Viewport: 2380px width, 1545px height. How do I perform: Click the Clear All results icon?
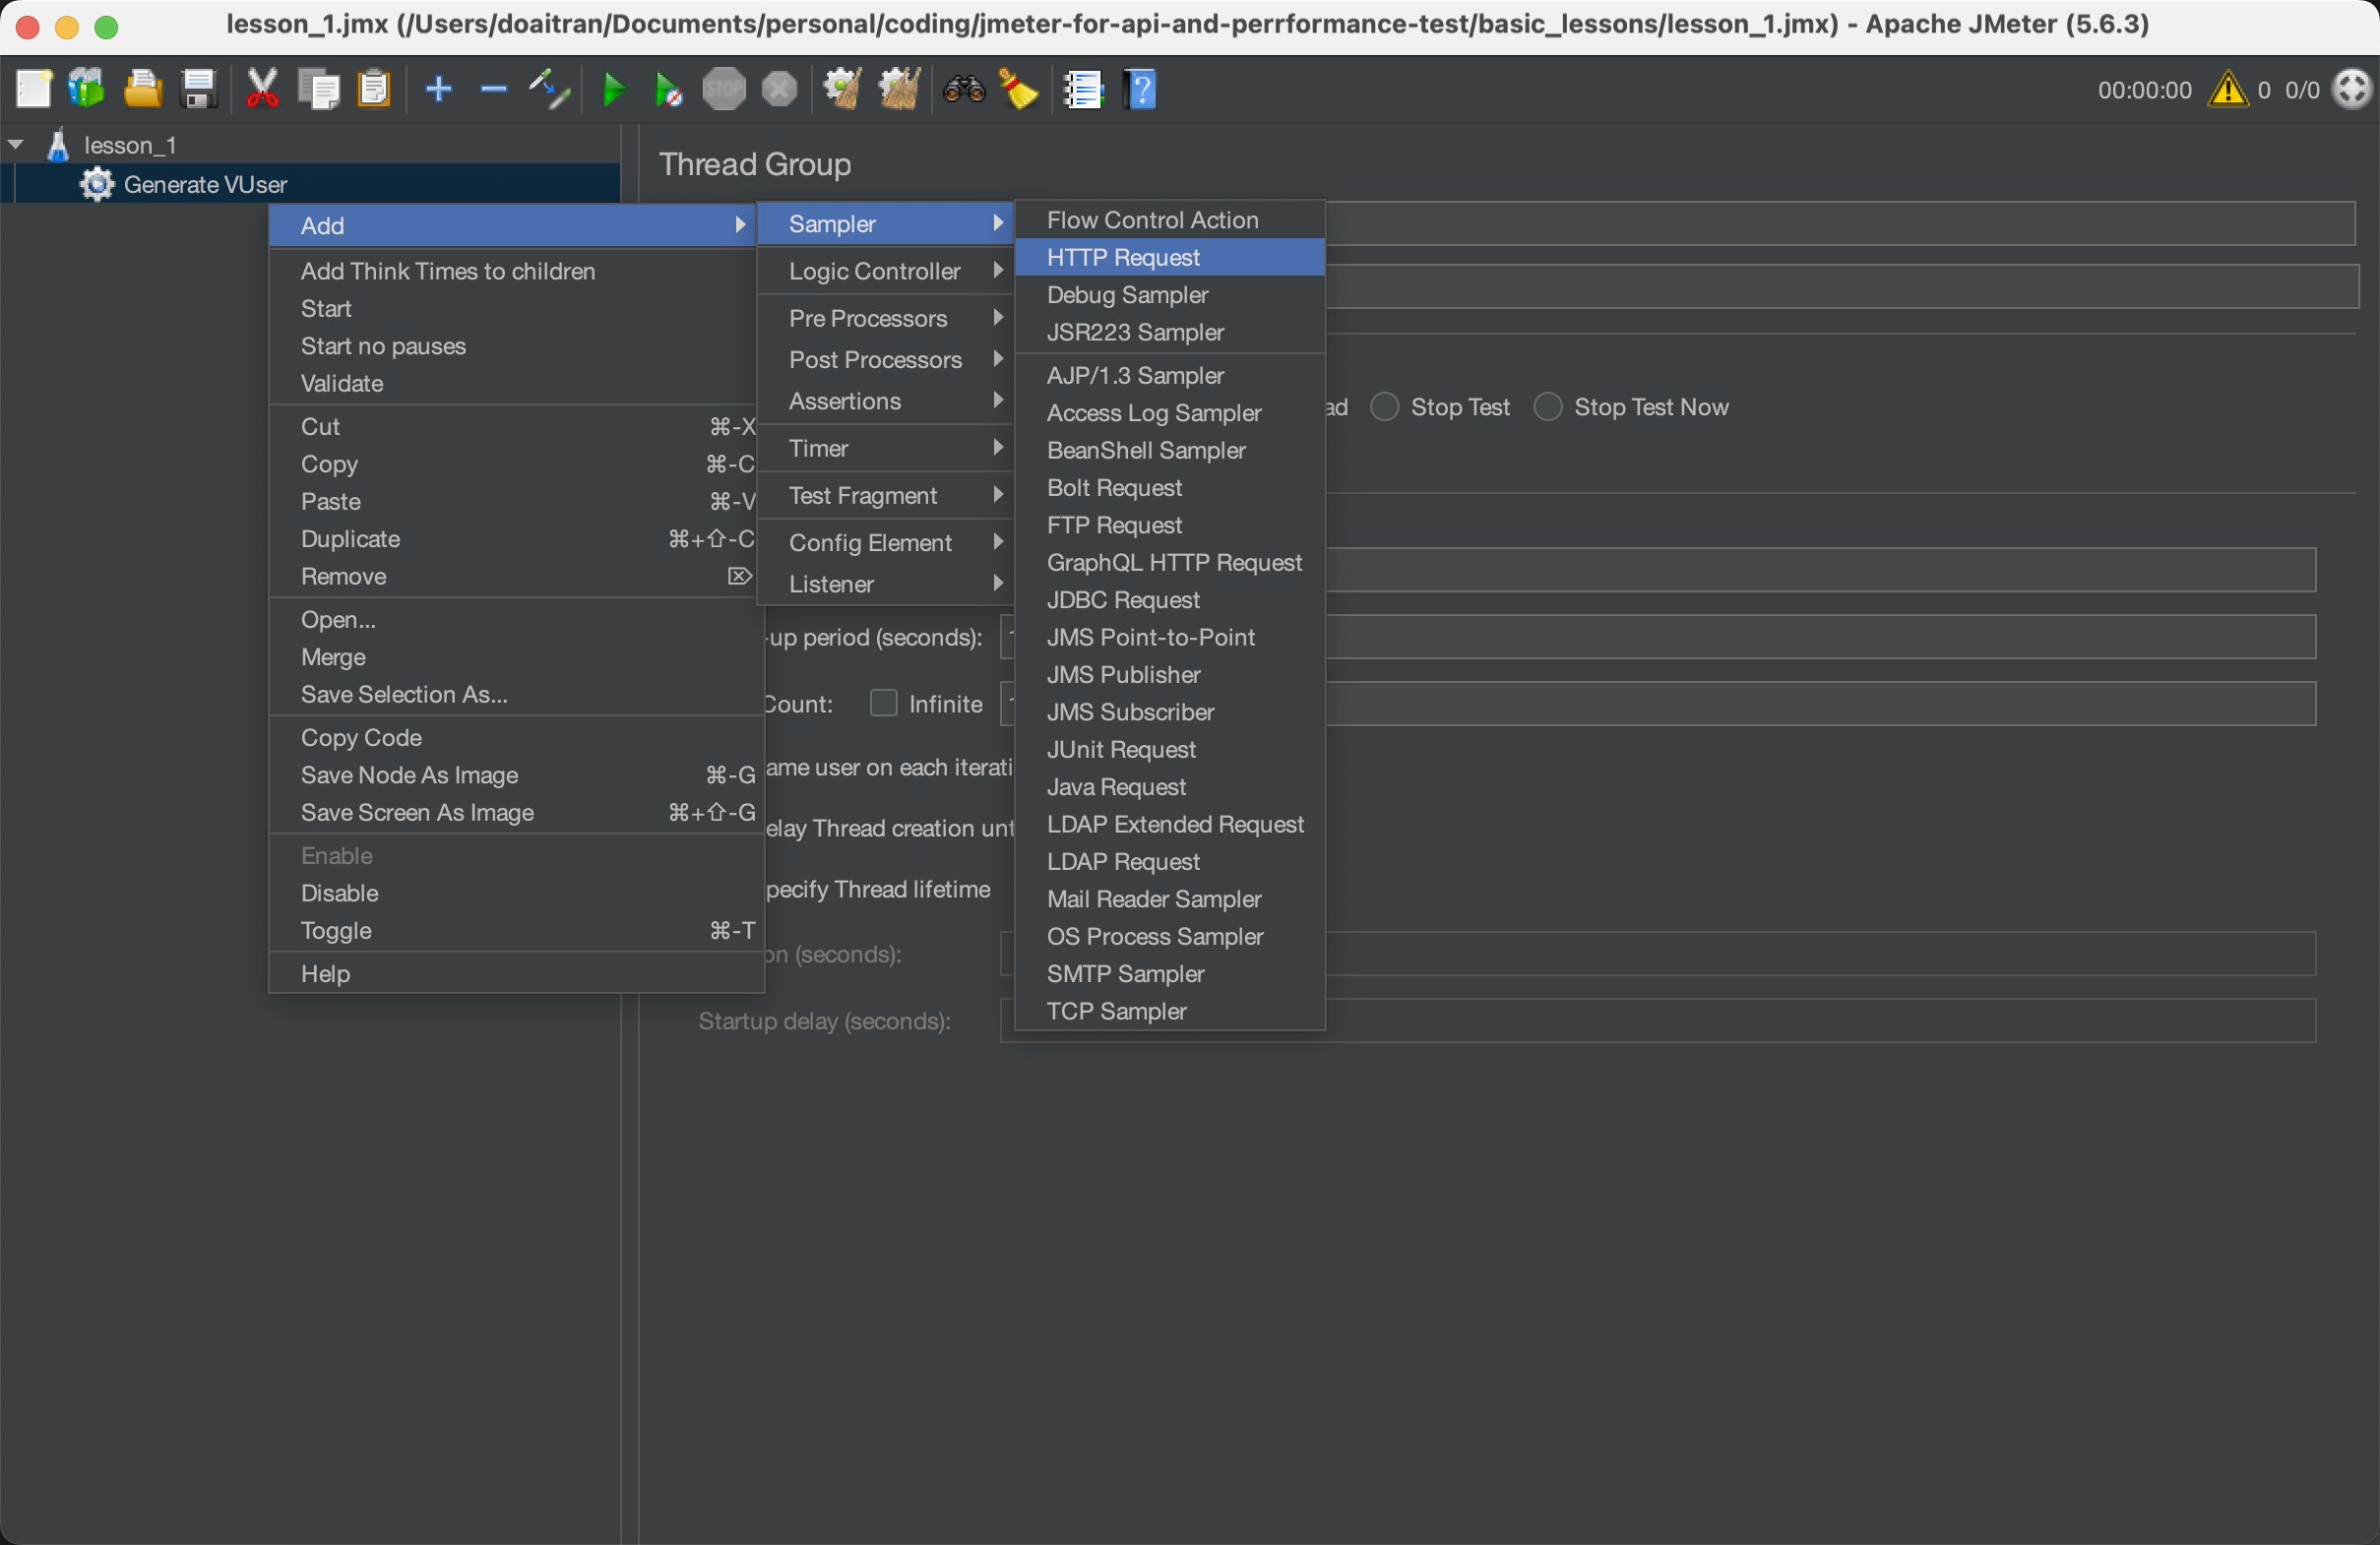tap(899, 89)
